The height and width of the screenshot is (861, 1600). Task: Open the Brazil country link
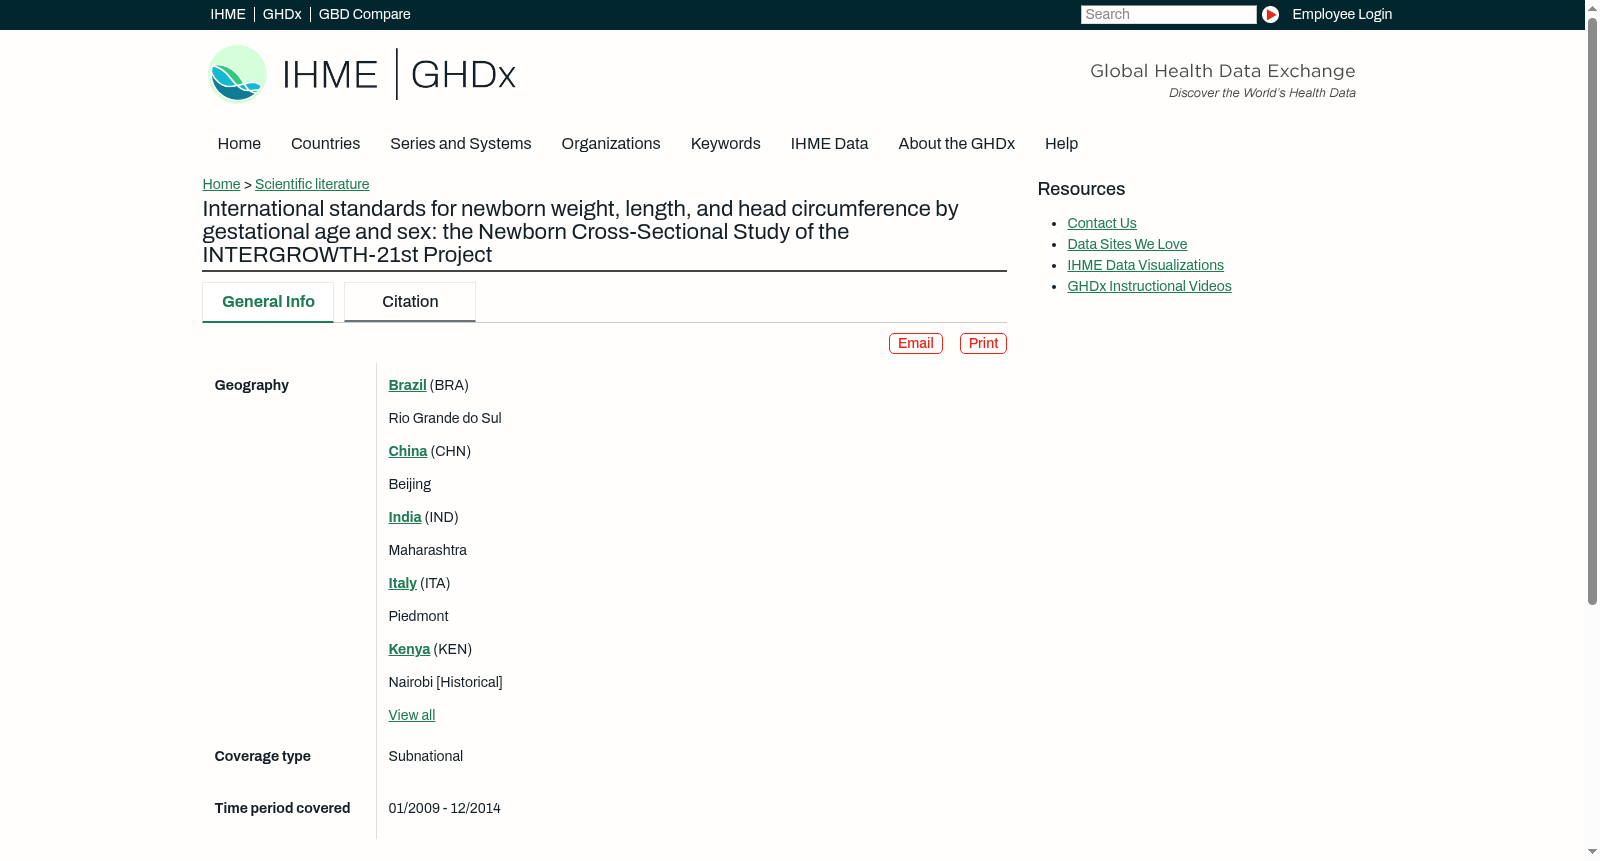[x=407, y=385]
